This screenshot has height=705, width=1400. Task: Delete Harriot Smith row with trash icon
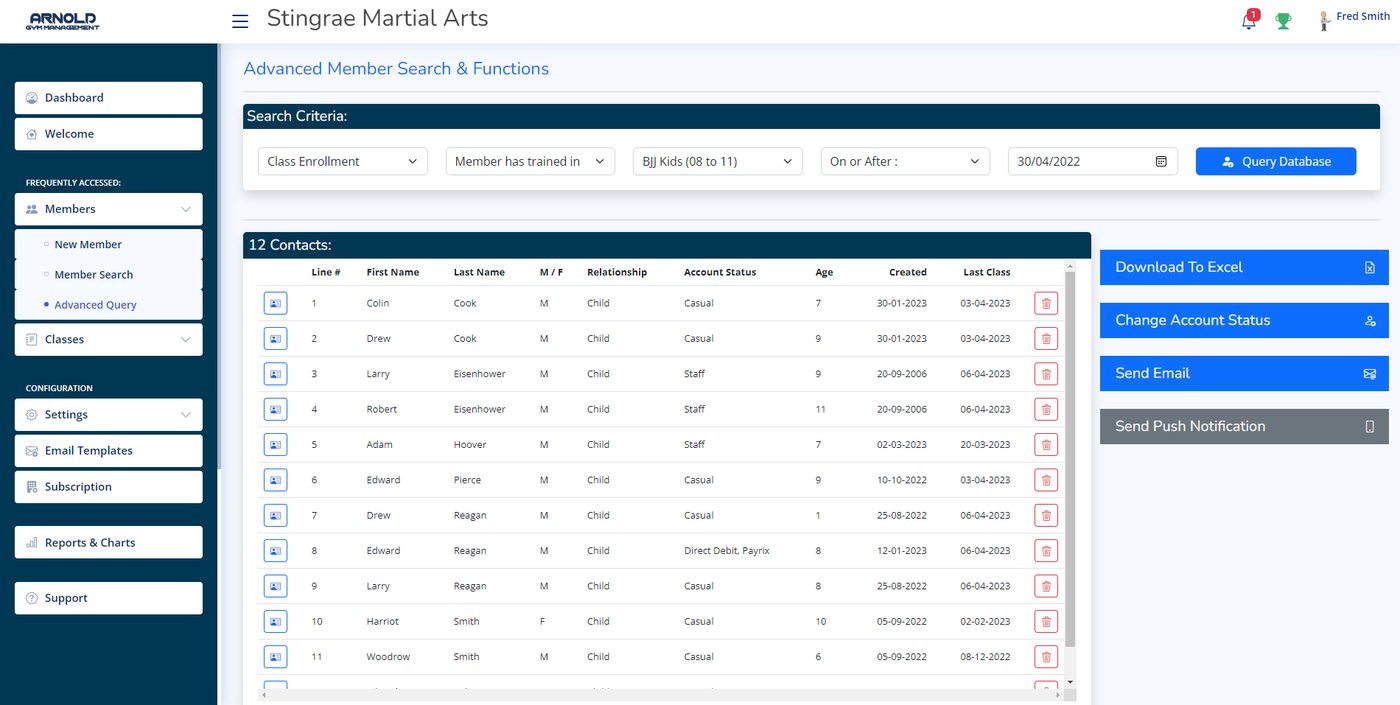[1046, 621]
